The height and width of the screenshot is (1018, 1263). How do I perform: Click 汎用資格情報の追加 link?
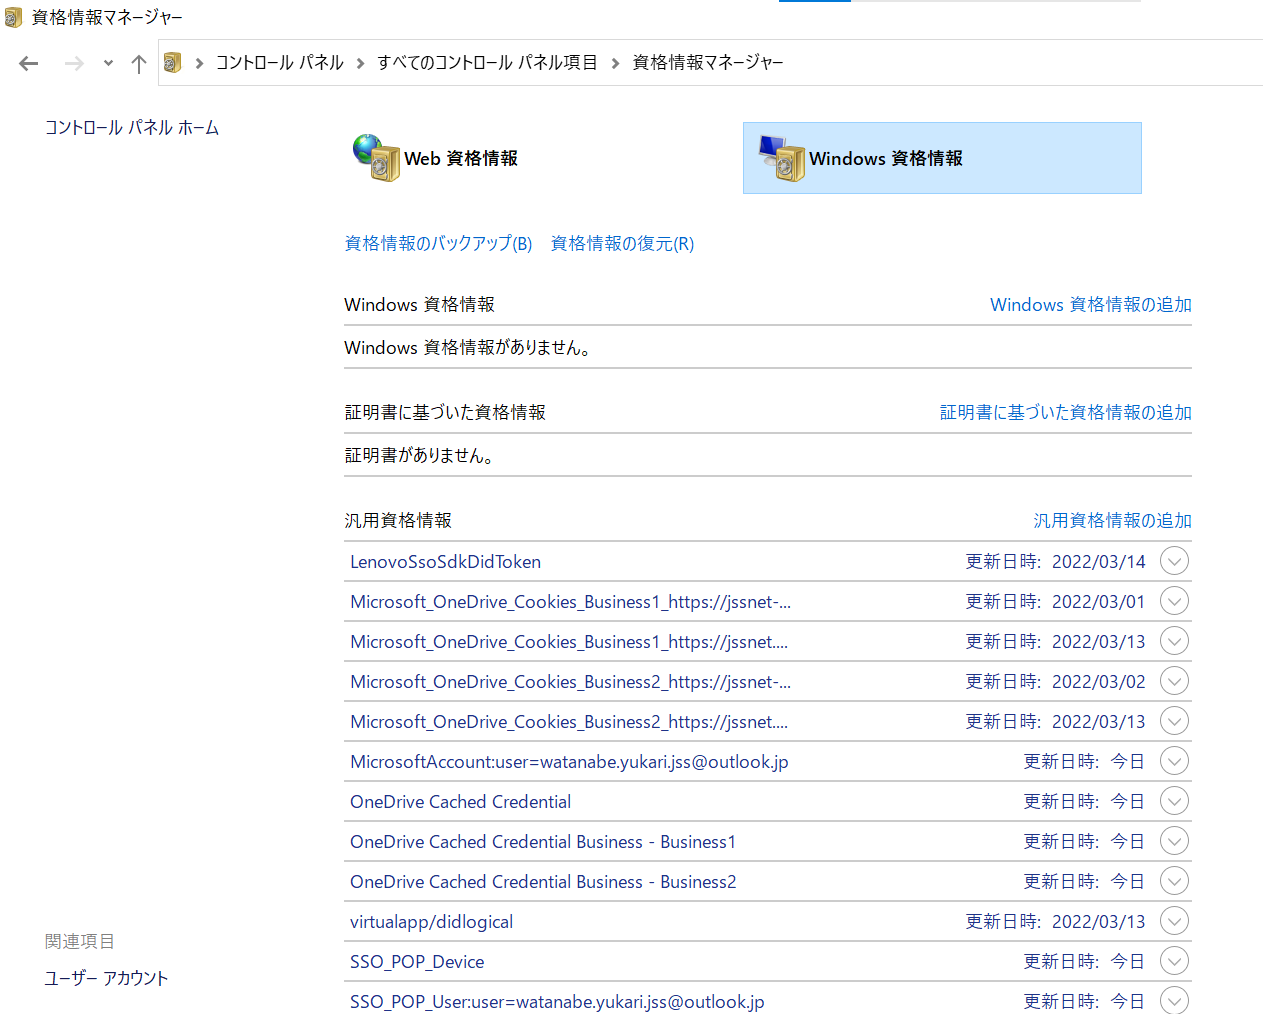(x=1112, y=520)
